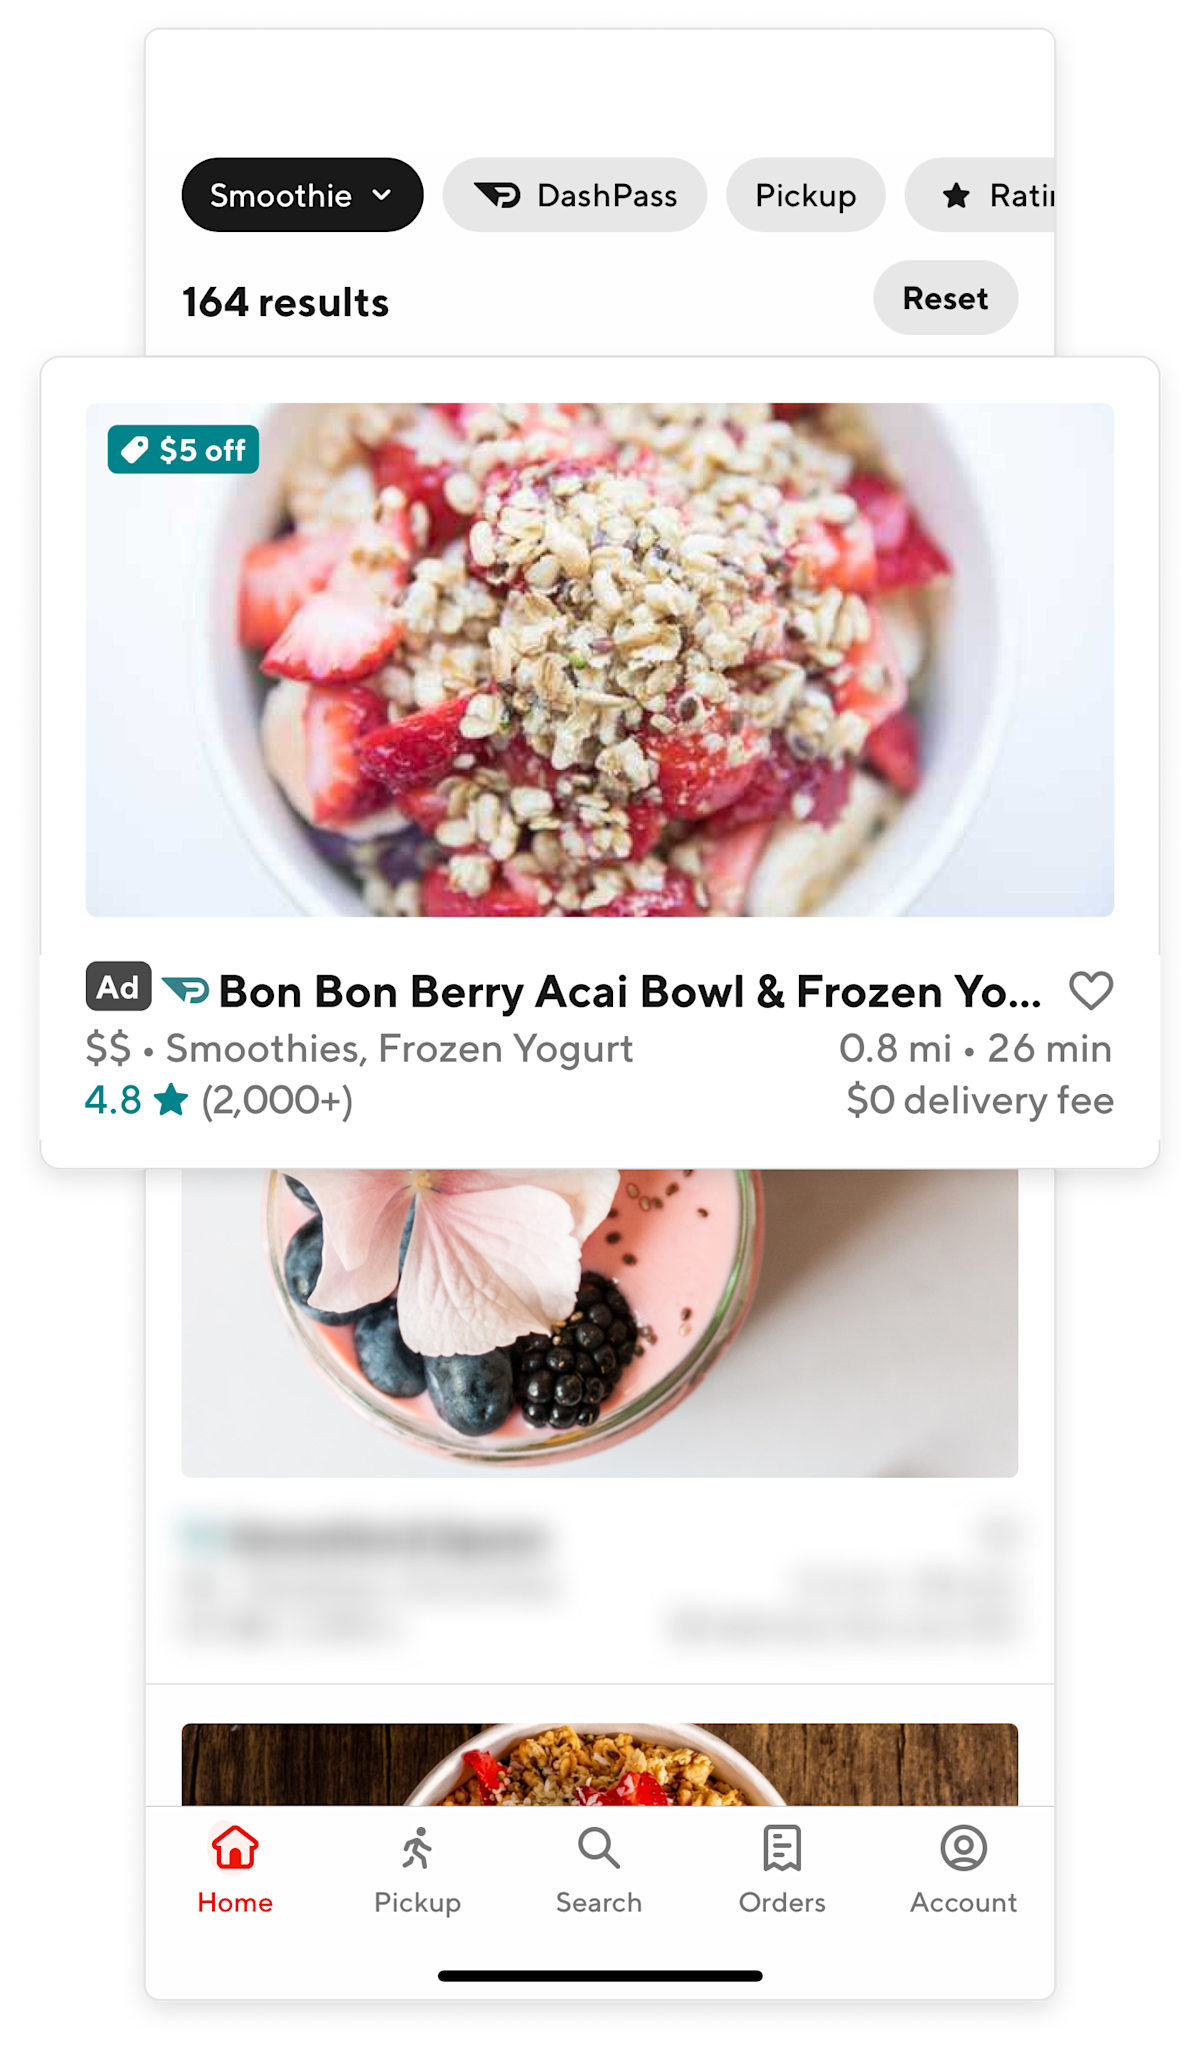Toggle the Pickup filter chip
1200x2052 pixels.
coord(806,195)
